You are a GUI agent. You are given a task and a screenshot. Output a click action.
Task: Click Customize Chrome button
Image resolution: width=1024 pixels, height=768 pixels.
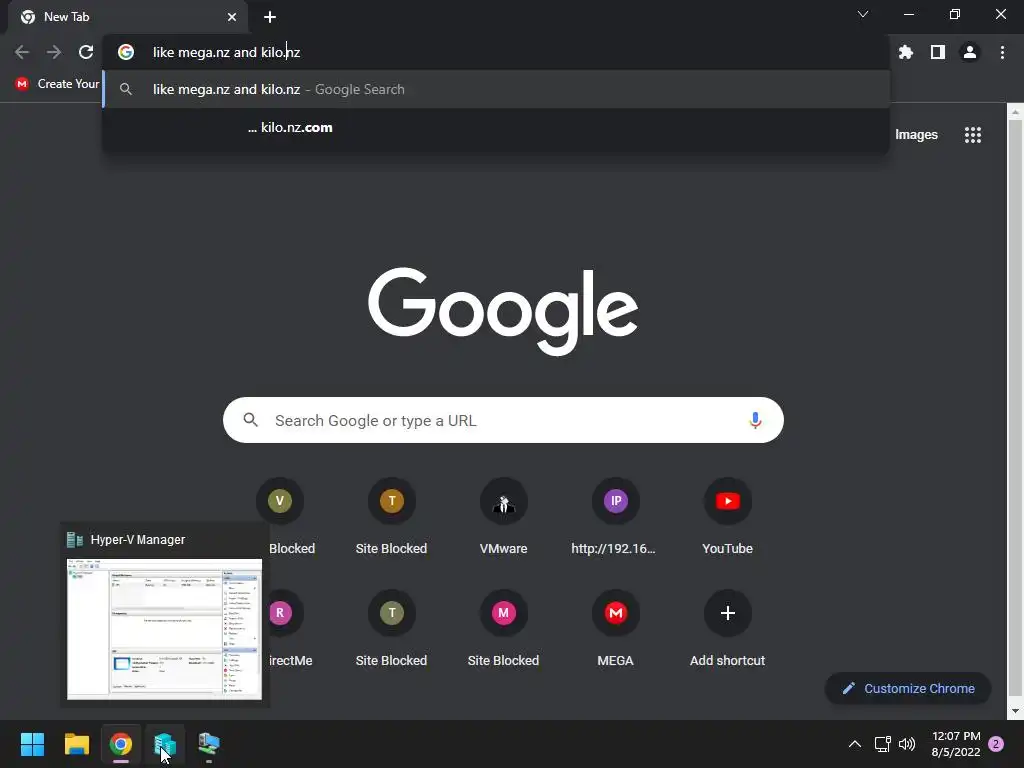click(908, 688)
